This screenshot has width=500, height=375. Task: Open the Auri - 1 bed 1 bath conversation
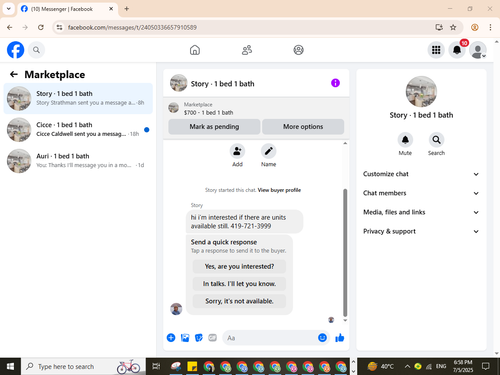(x=78, y=161)
